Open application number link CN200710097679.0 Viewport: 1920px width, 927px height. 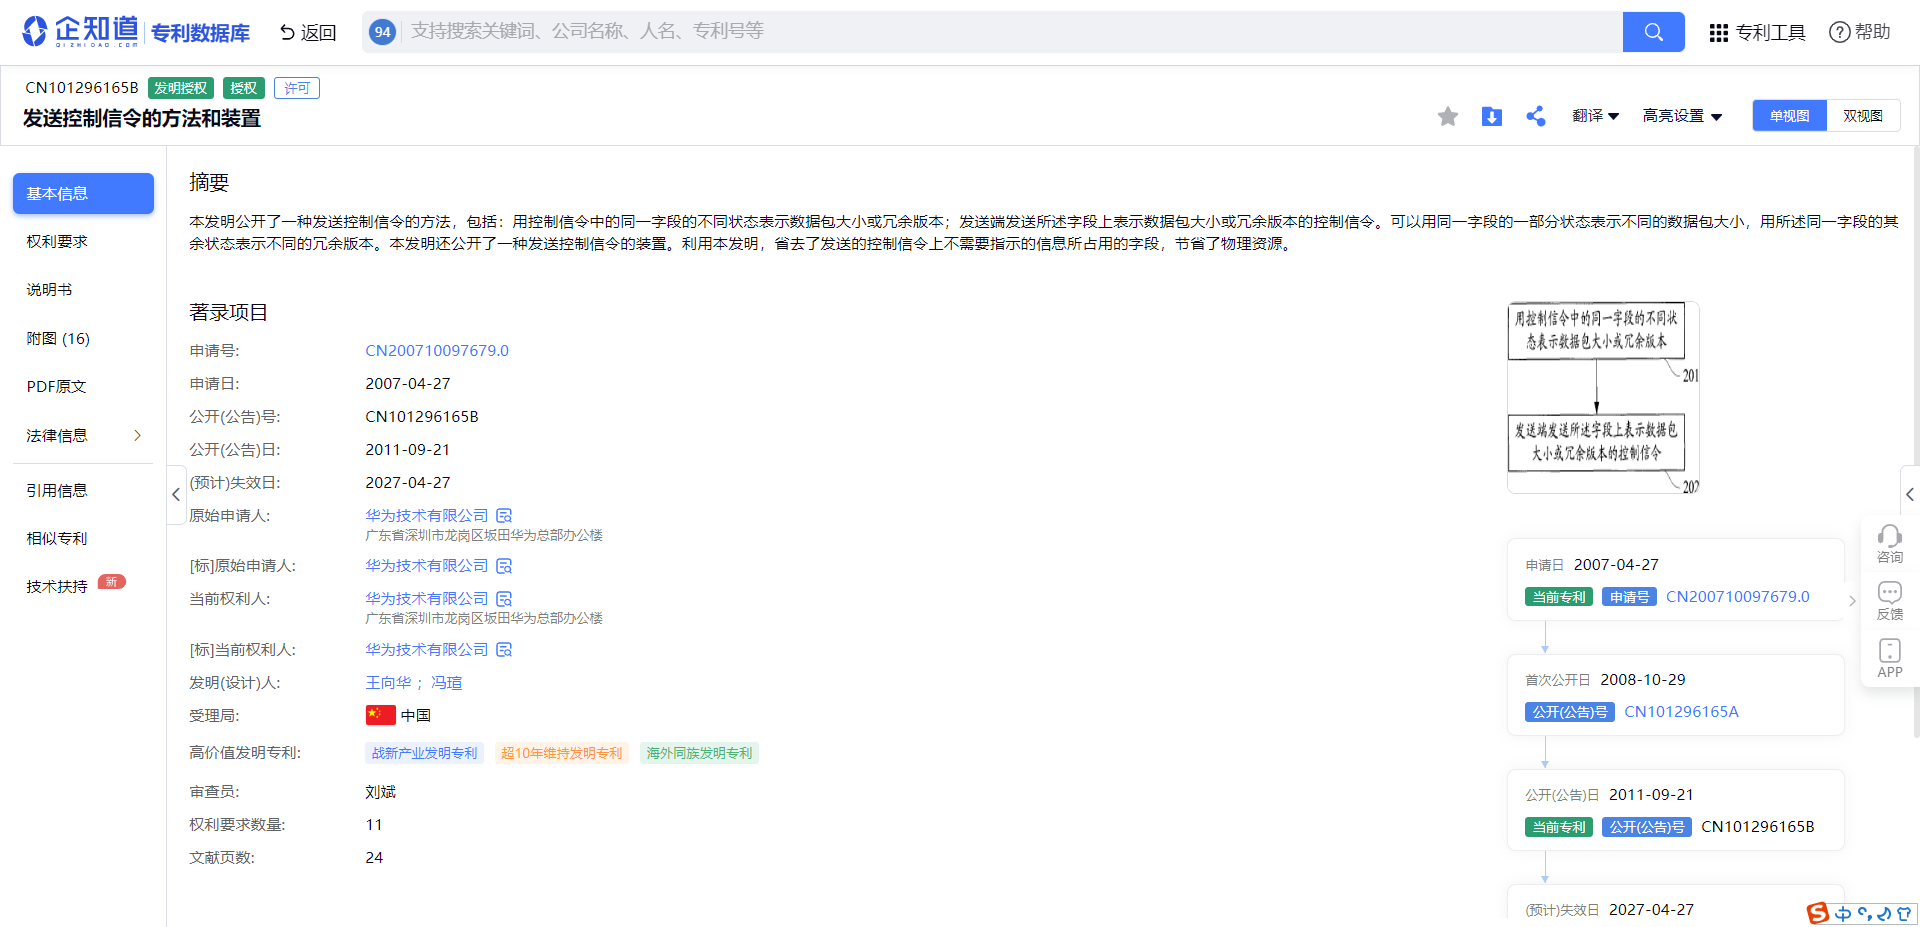[437, 350]
